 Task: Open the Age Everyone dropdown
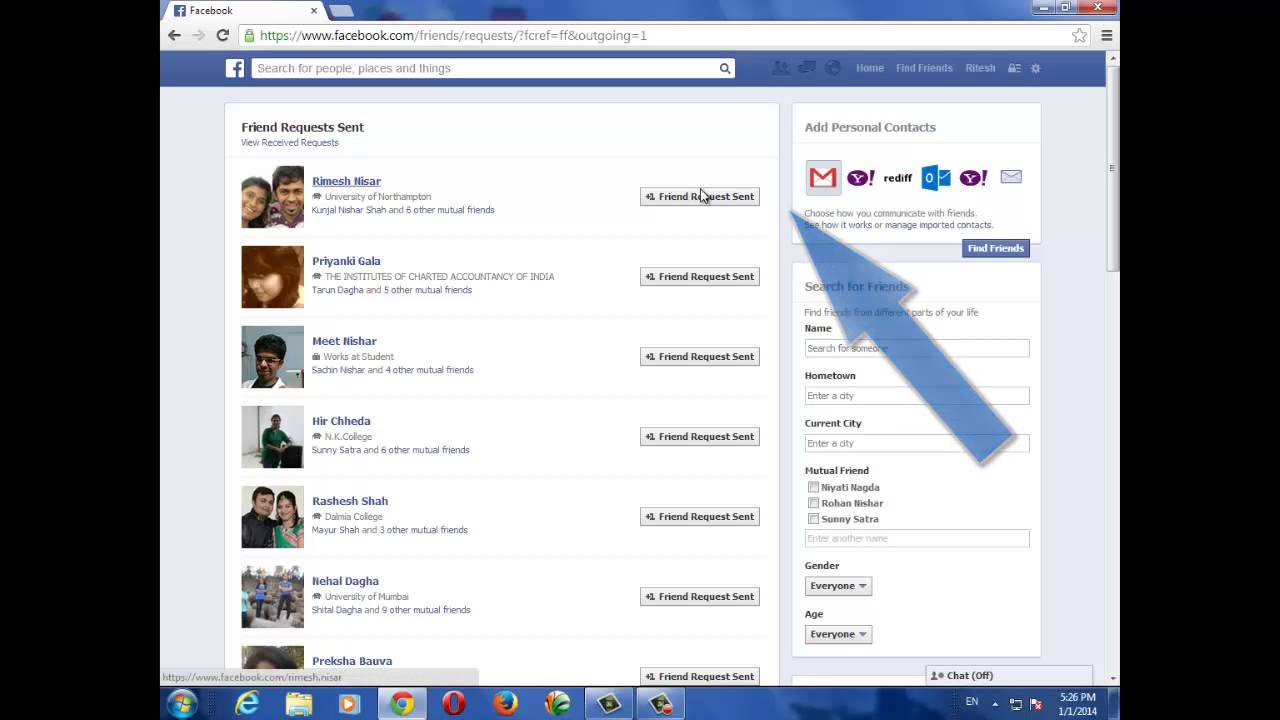[838, 634]
